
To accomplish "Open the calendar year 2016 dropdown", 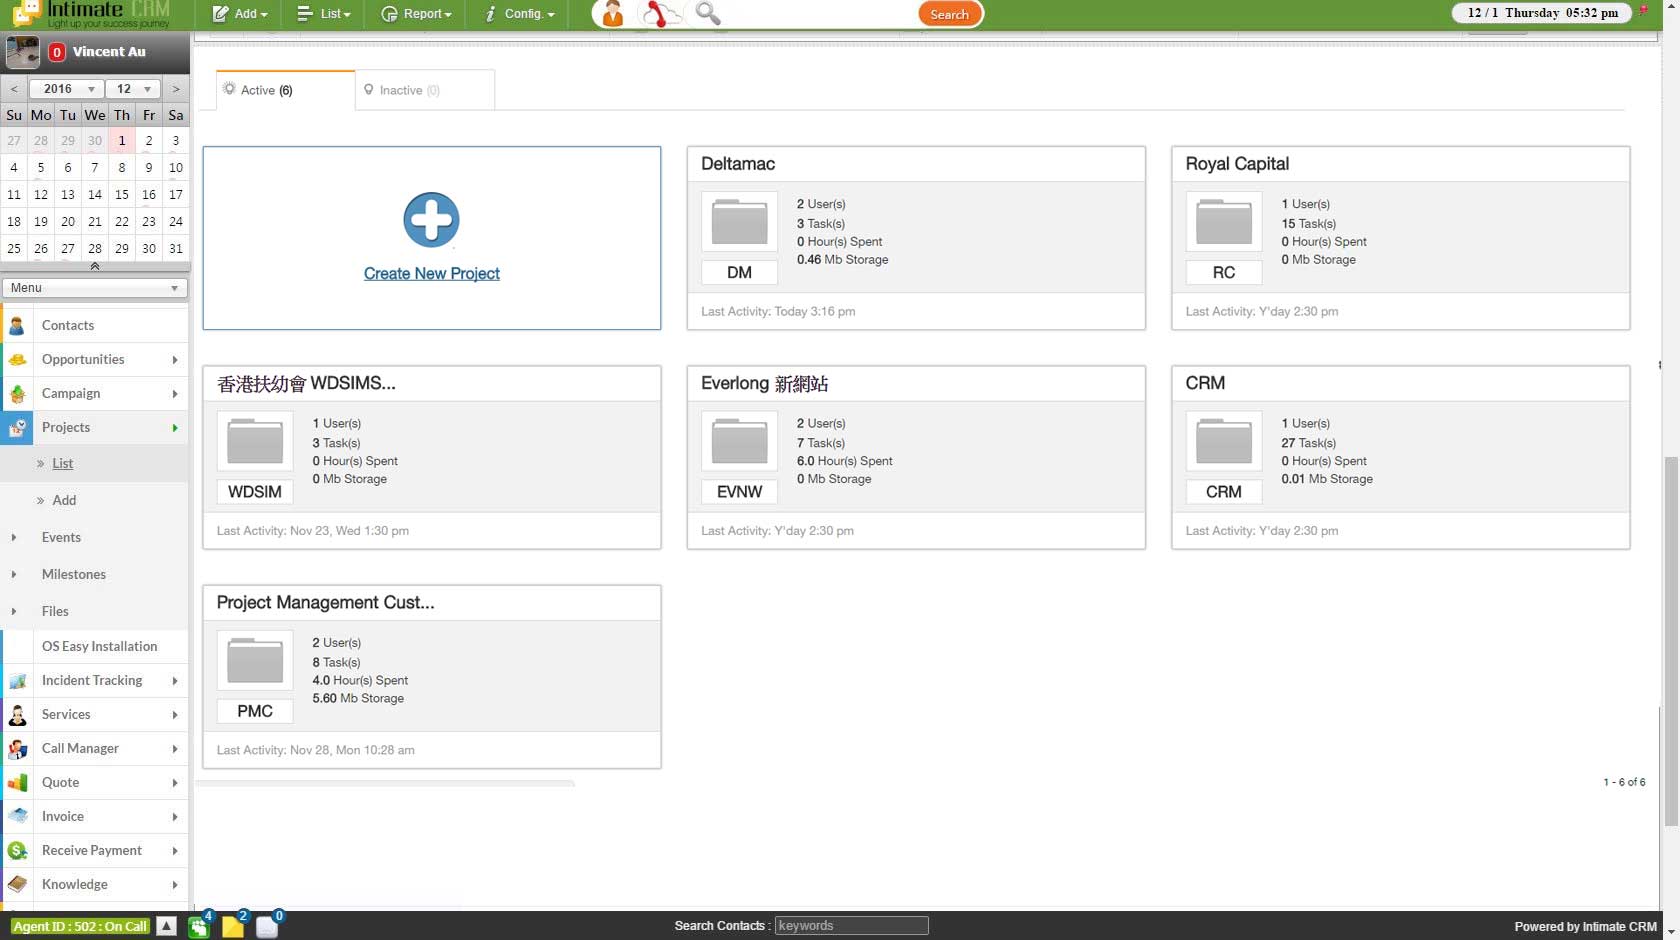I will (66, 89).
